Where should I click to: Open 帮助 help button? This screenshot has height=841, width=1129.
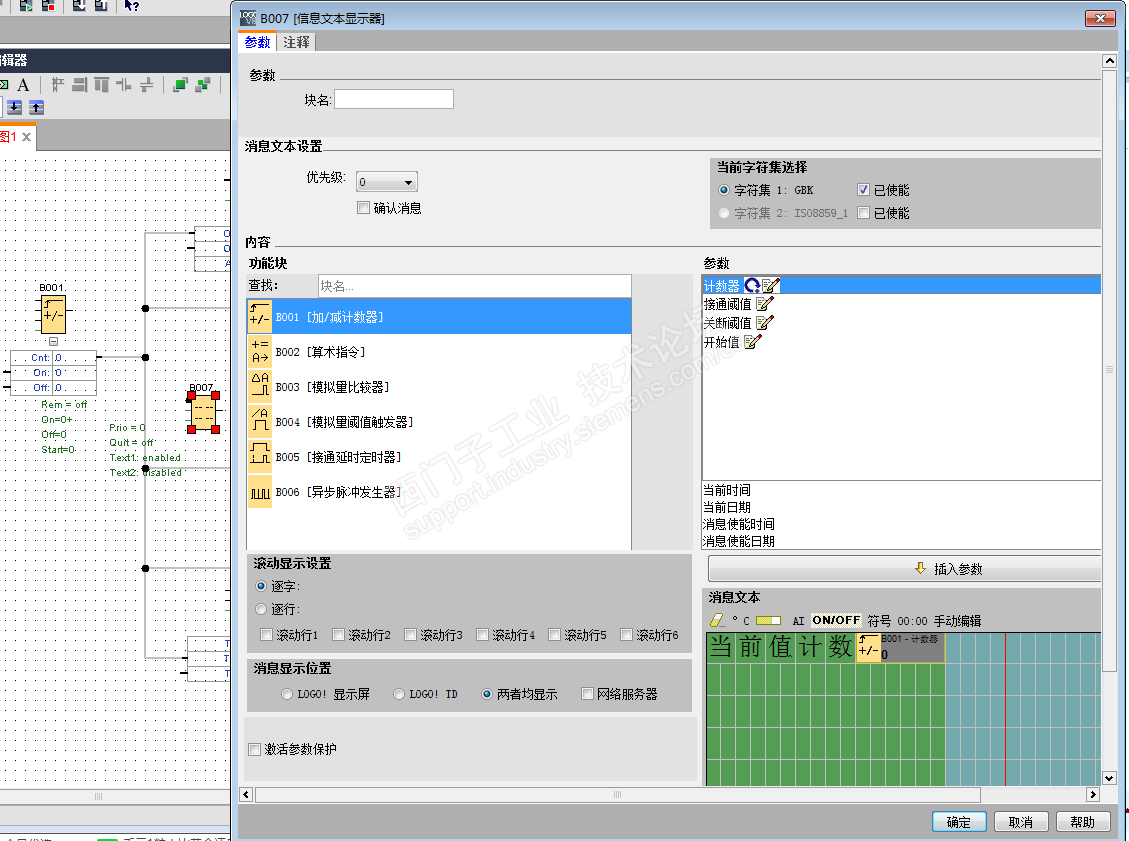1082,822
